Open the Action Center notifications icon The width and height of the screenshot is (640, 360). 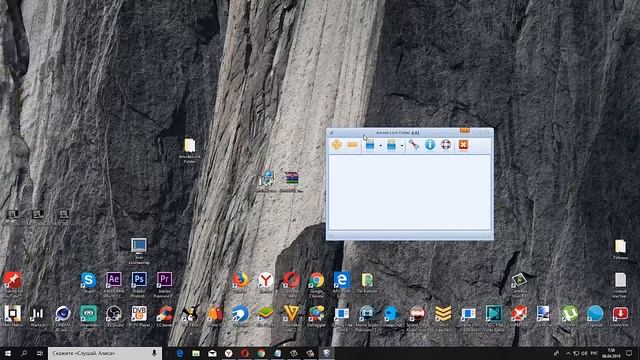point(630,353)
